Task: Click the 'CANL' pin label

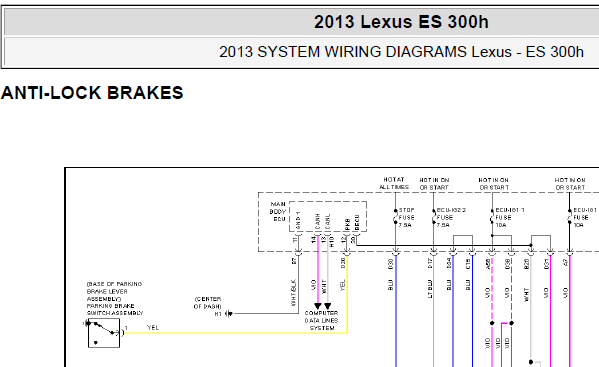Action: coord(327,221)
